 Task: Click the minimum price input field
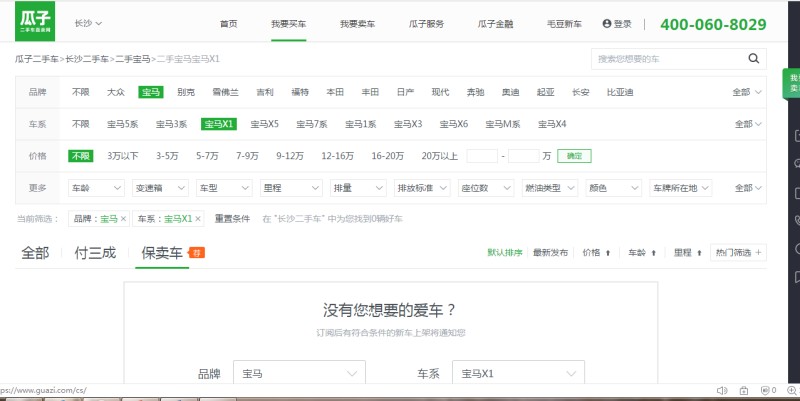(482, 156)
